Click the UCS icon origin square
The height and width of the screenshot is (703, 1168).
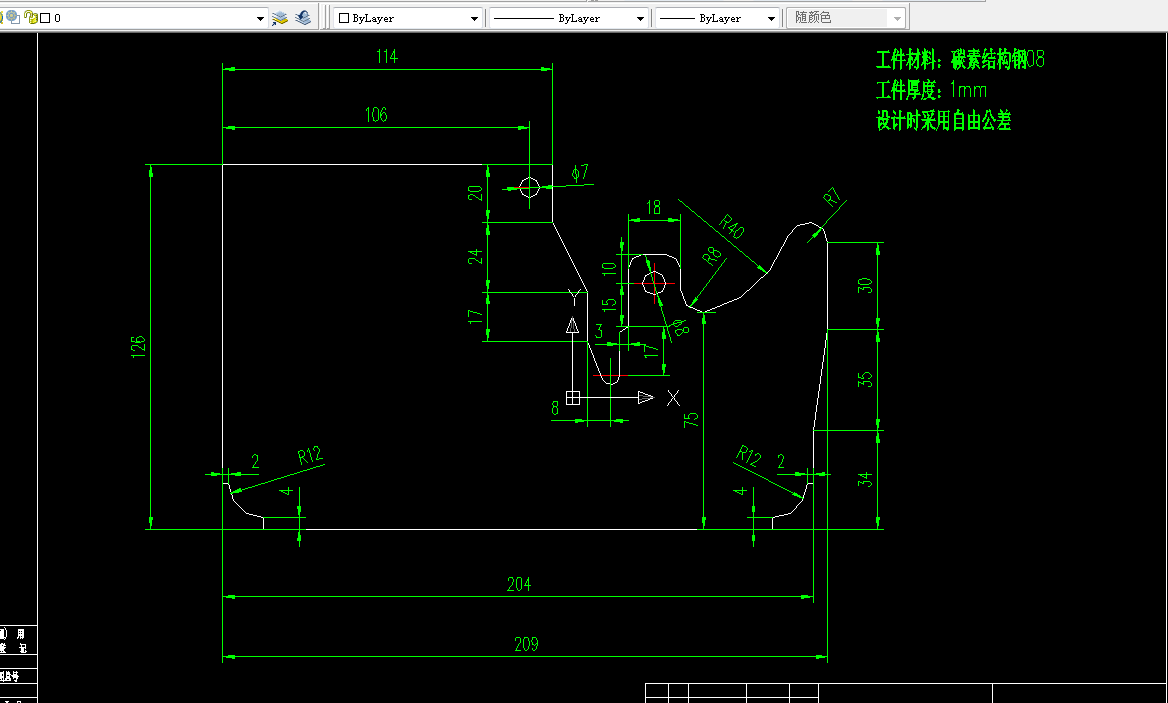click(x=573, y=398)
